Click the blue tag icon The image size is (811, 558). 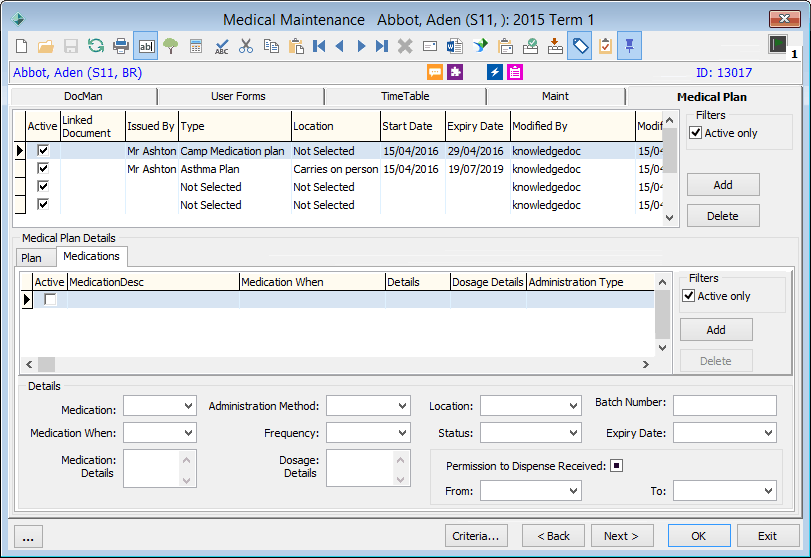tap(580, 46)
